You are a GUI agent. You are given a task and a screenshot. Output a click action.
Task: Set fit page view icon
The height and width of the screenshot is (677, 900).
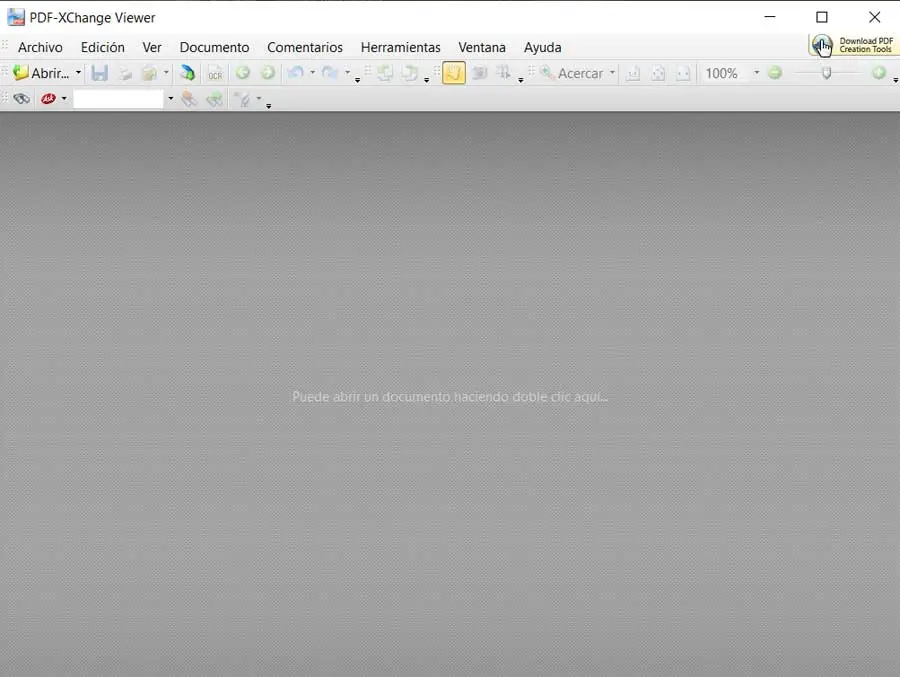[658, 73]
